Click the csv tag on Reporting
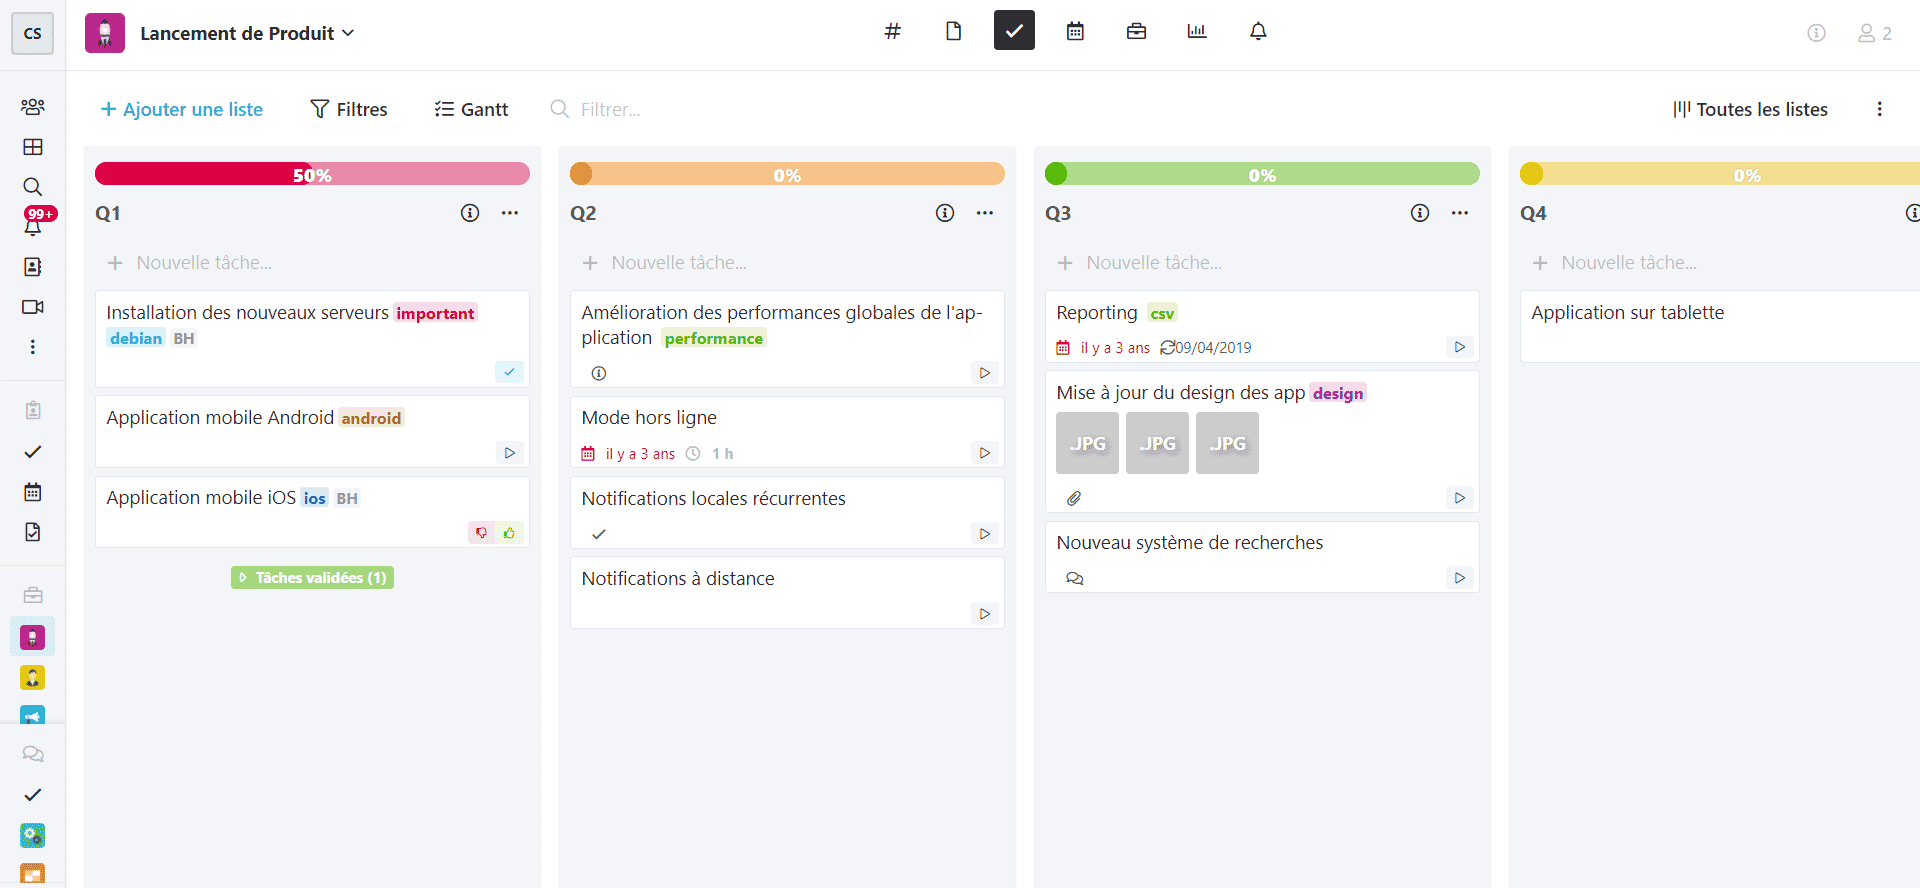Viewport: 1920px width, 888px height. click(1162, 313)
